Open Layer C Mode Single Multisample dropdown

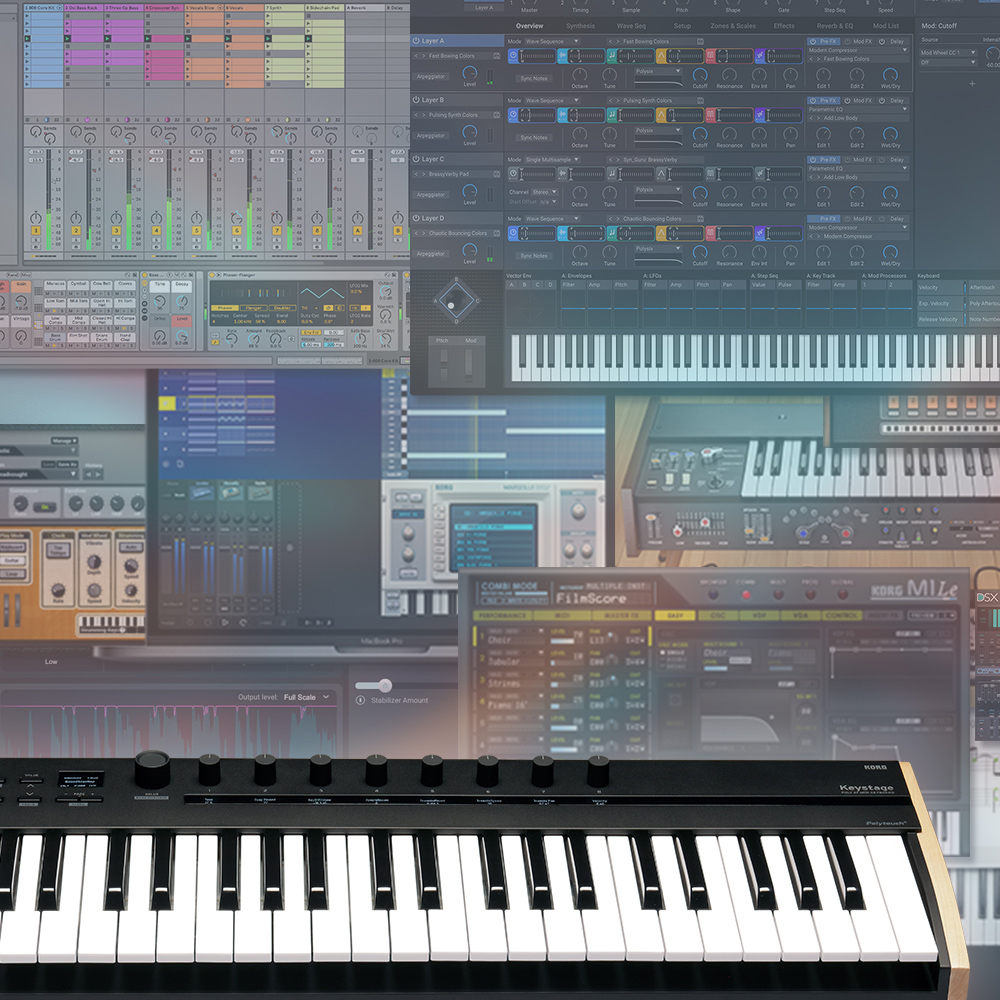click(552, 159)
